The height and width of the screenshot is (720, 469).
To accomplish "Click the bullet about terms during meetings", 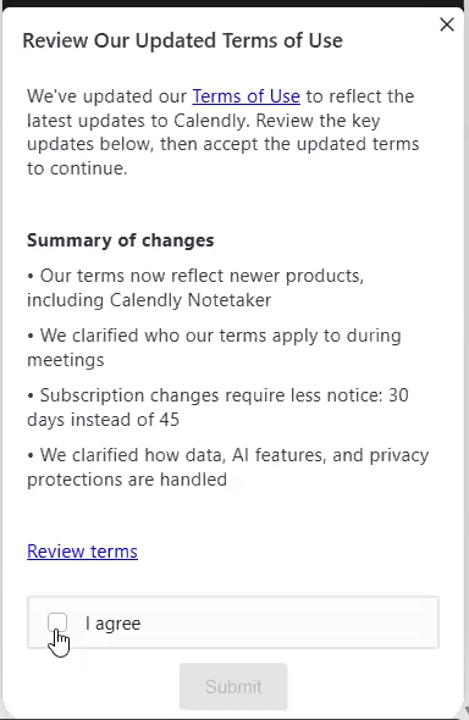I will [214, 348].
